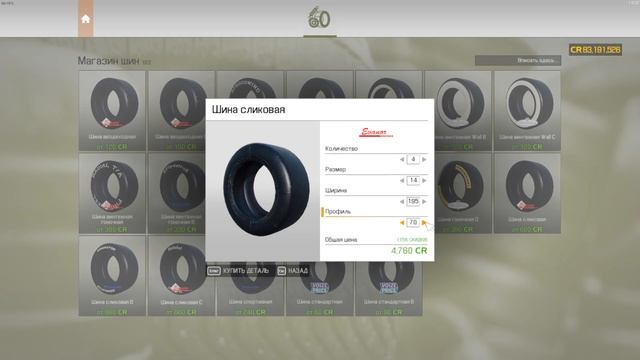Click the Профиль row label
Viewport: 640px width, 360px height.
coord(338,211)
